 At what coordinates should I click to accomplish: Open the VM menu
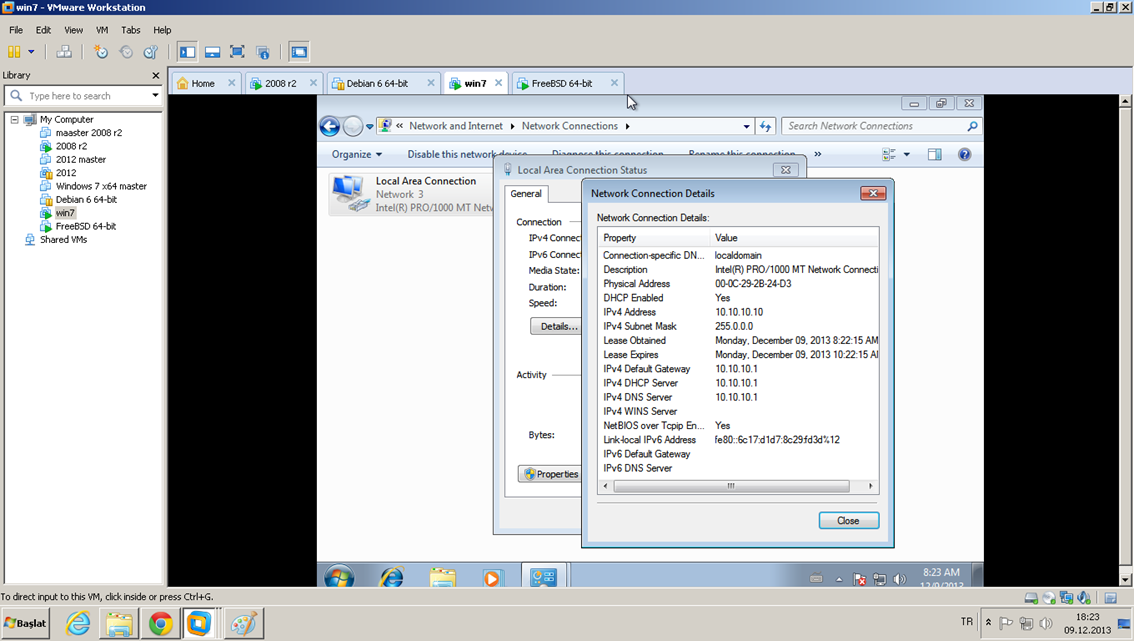click(x=102, y=30)
